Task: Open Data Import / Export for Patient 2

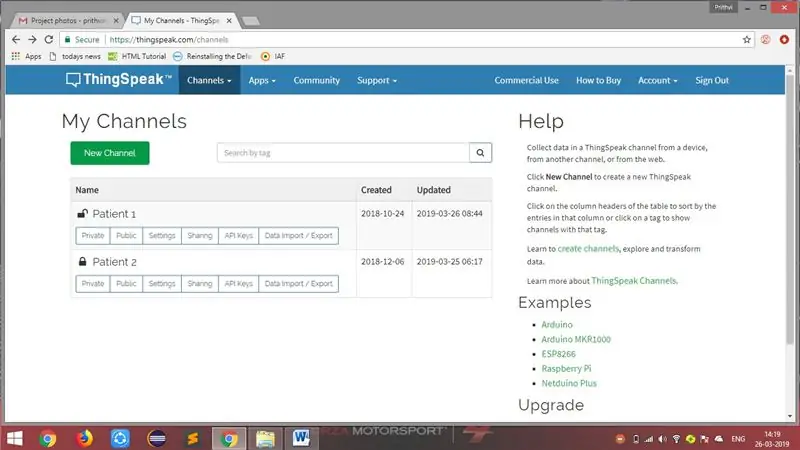Action: [298, 284]
